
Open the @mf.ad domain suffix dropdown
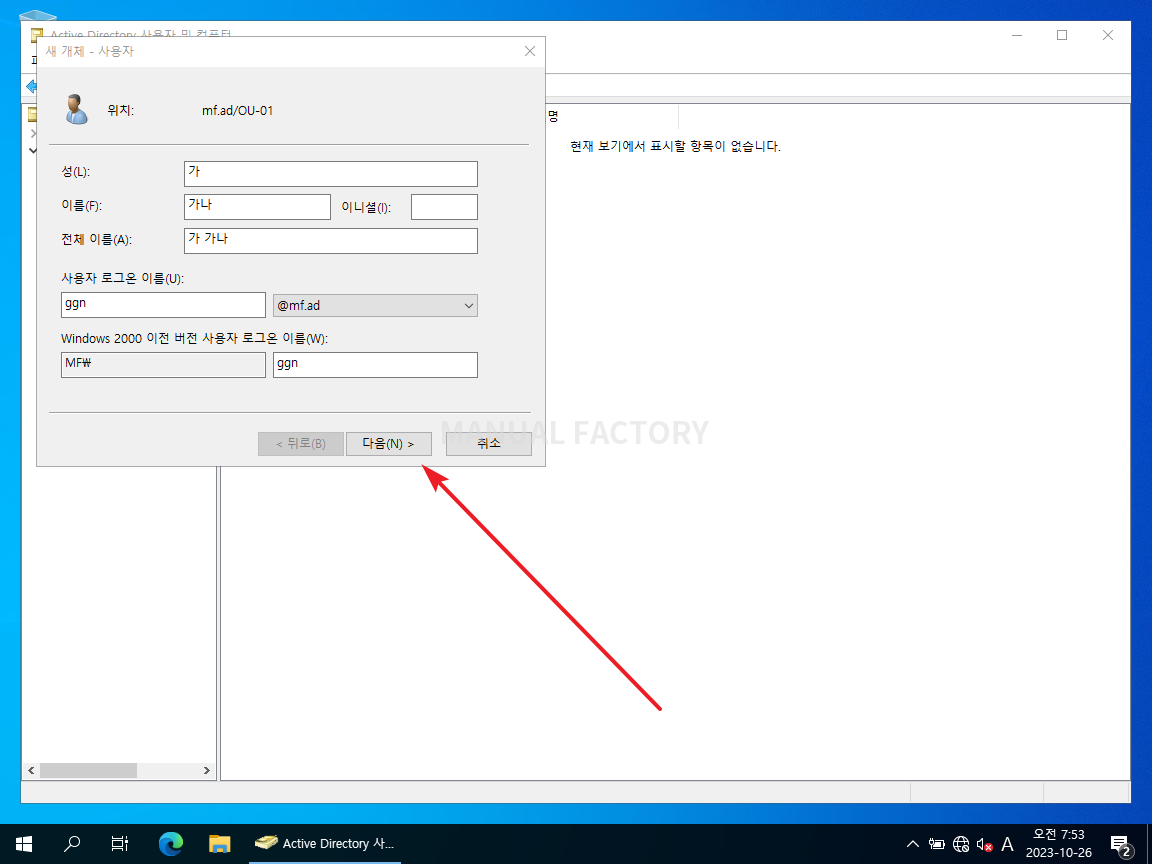[375, 306]
